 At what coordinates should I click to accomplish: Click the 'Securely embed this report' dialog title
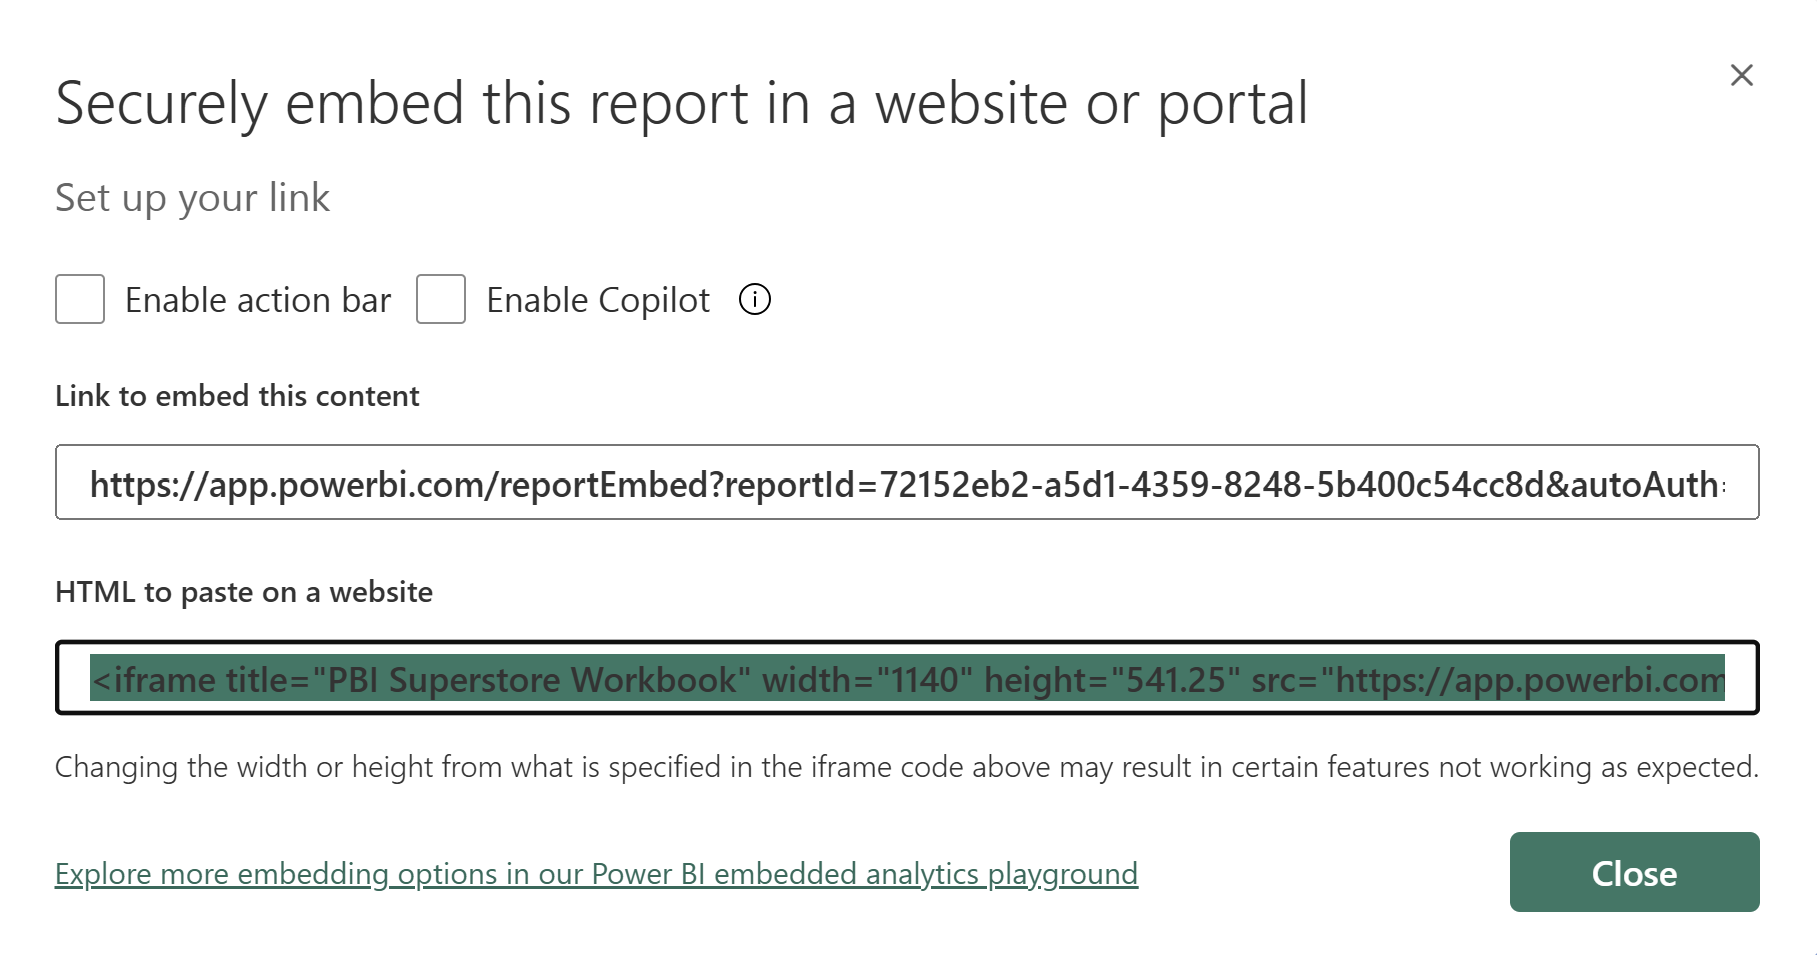pyautogui.click(x=681, y=103)
